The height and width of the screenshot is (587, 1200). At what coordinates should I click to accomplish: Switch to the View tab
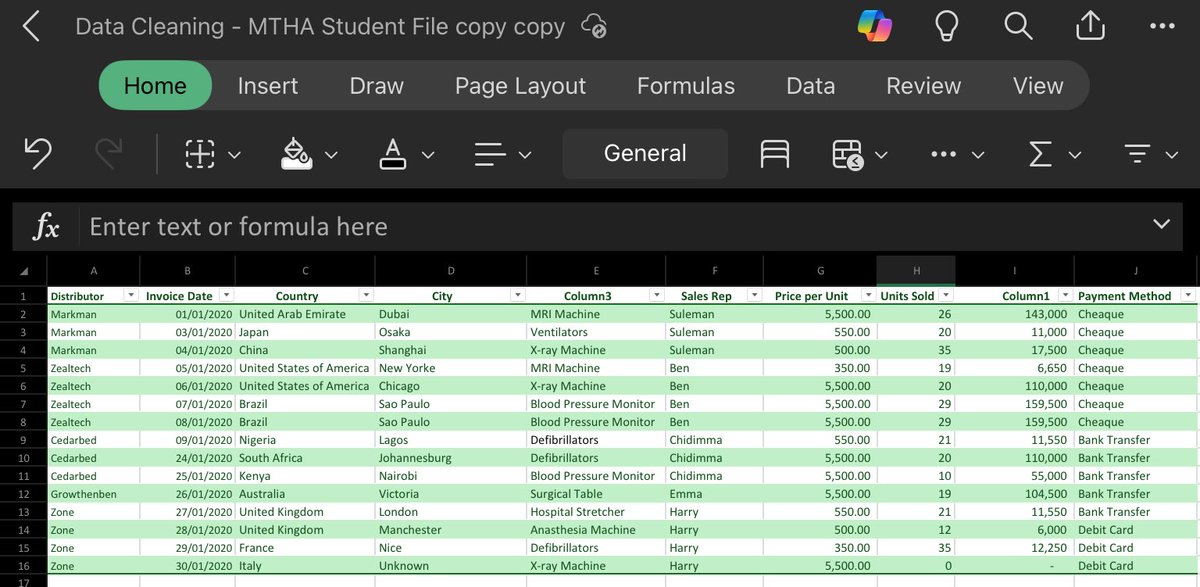[x=1038, y=86]
